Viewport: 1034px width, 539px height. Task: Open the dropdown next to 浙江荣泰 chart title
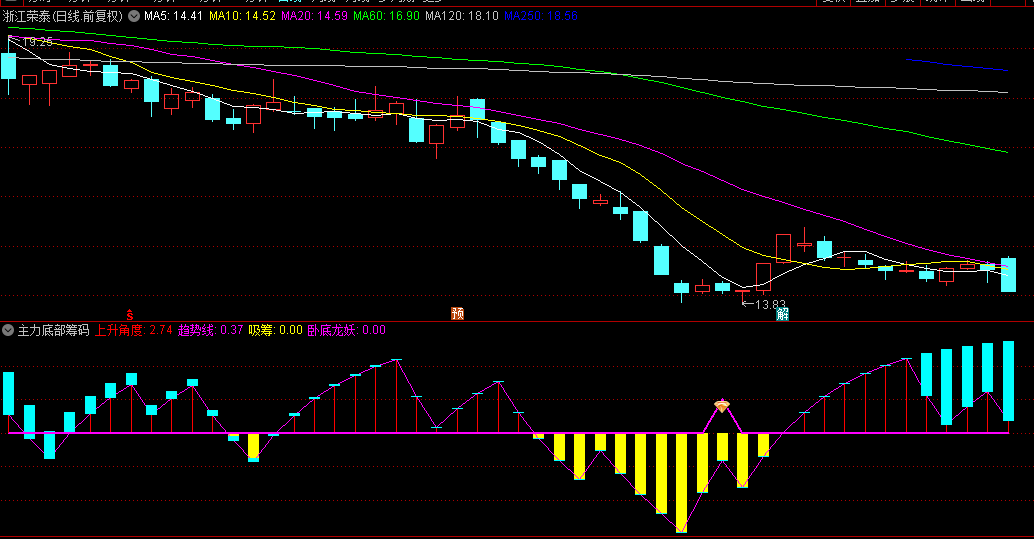[134, 16]
